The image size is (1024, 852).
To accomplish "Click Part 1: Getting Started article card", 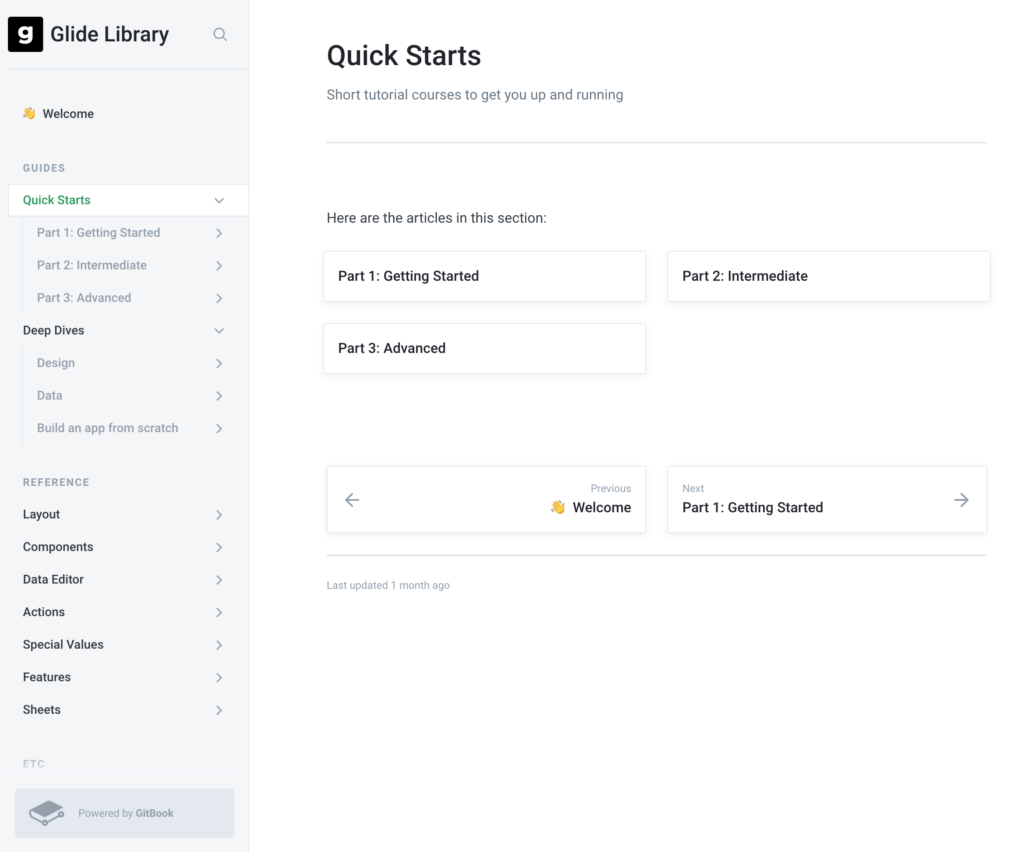I will tap(485, 276).
